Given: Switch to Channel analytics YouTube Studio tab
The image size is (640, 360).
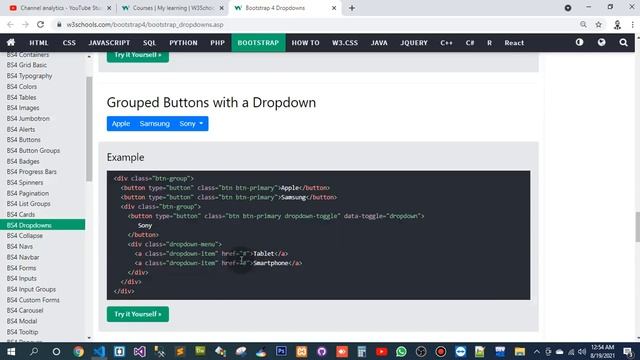Looking at the screenshot, I should point(60,8).
